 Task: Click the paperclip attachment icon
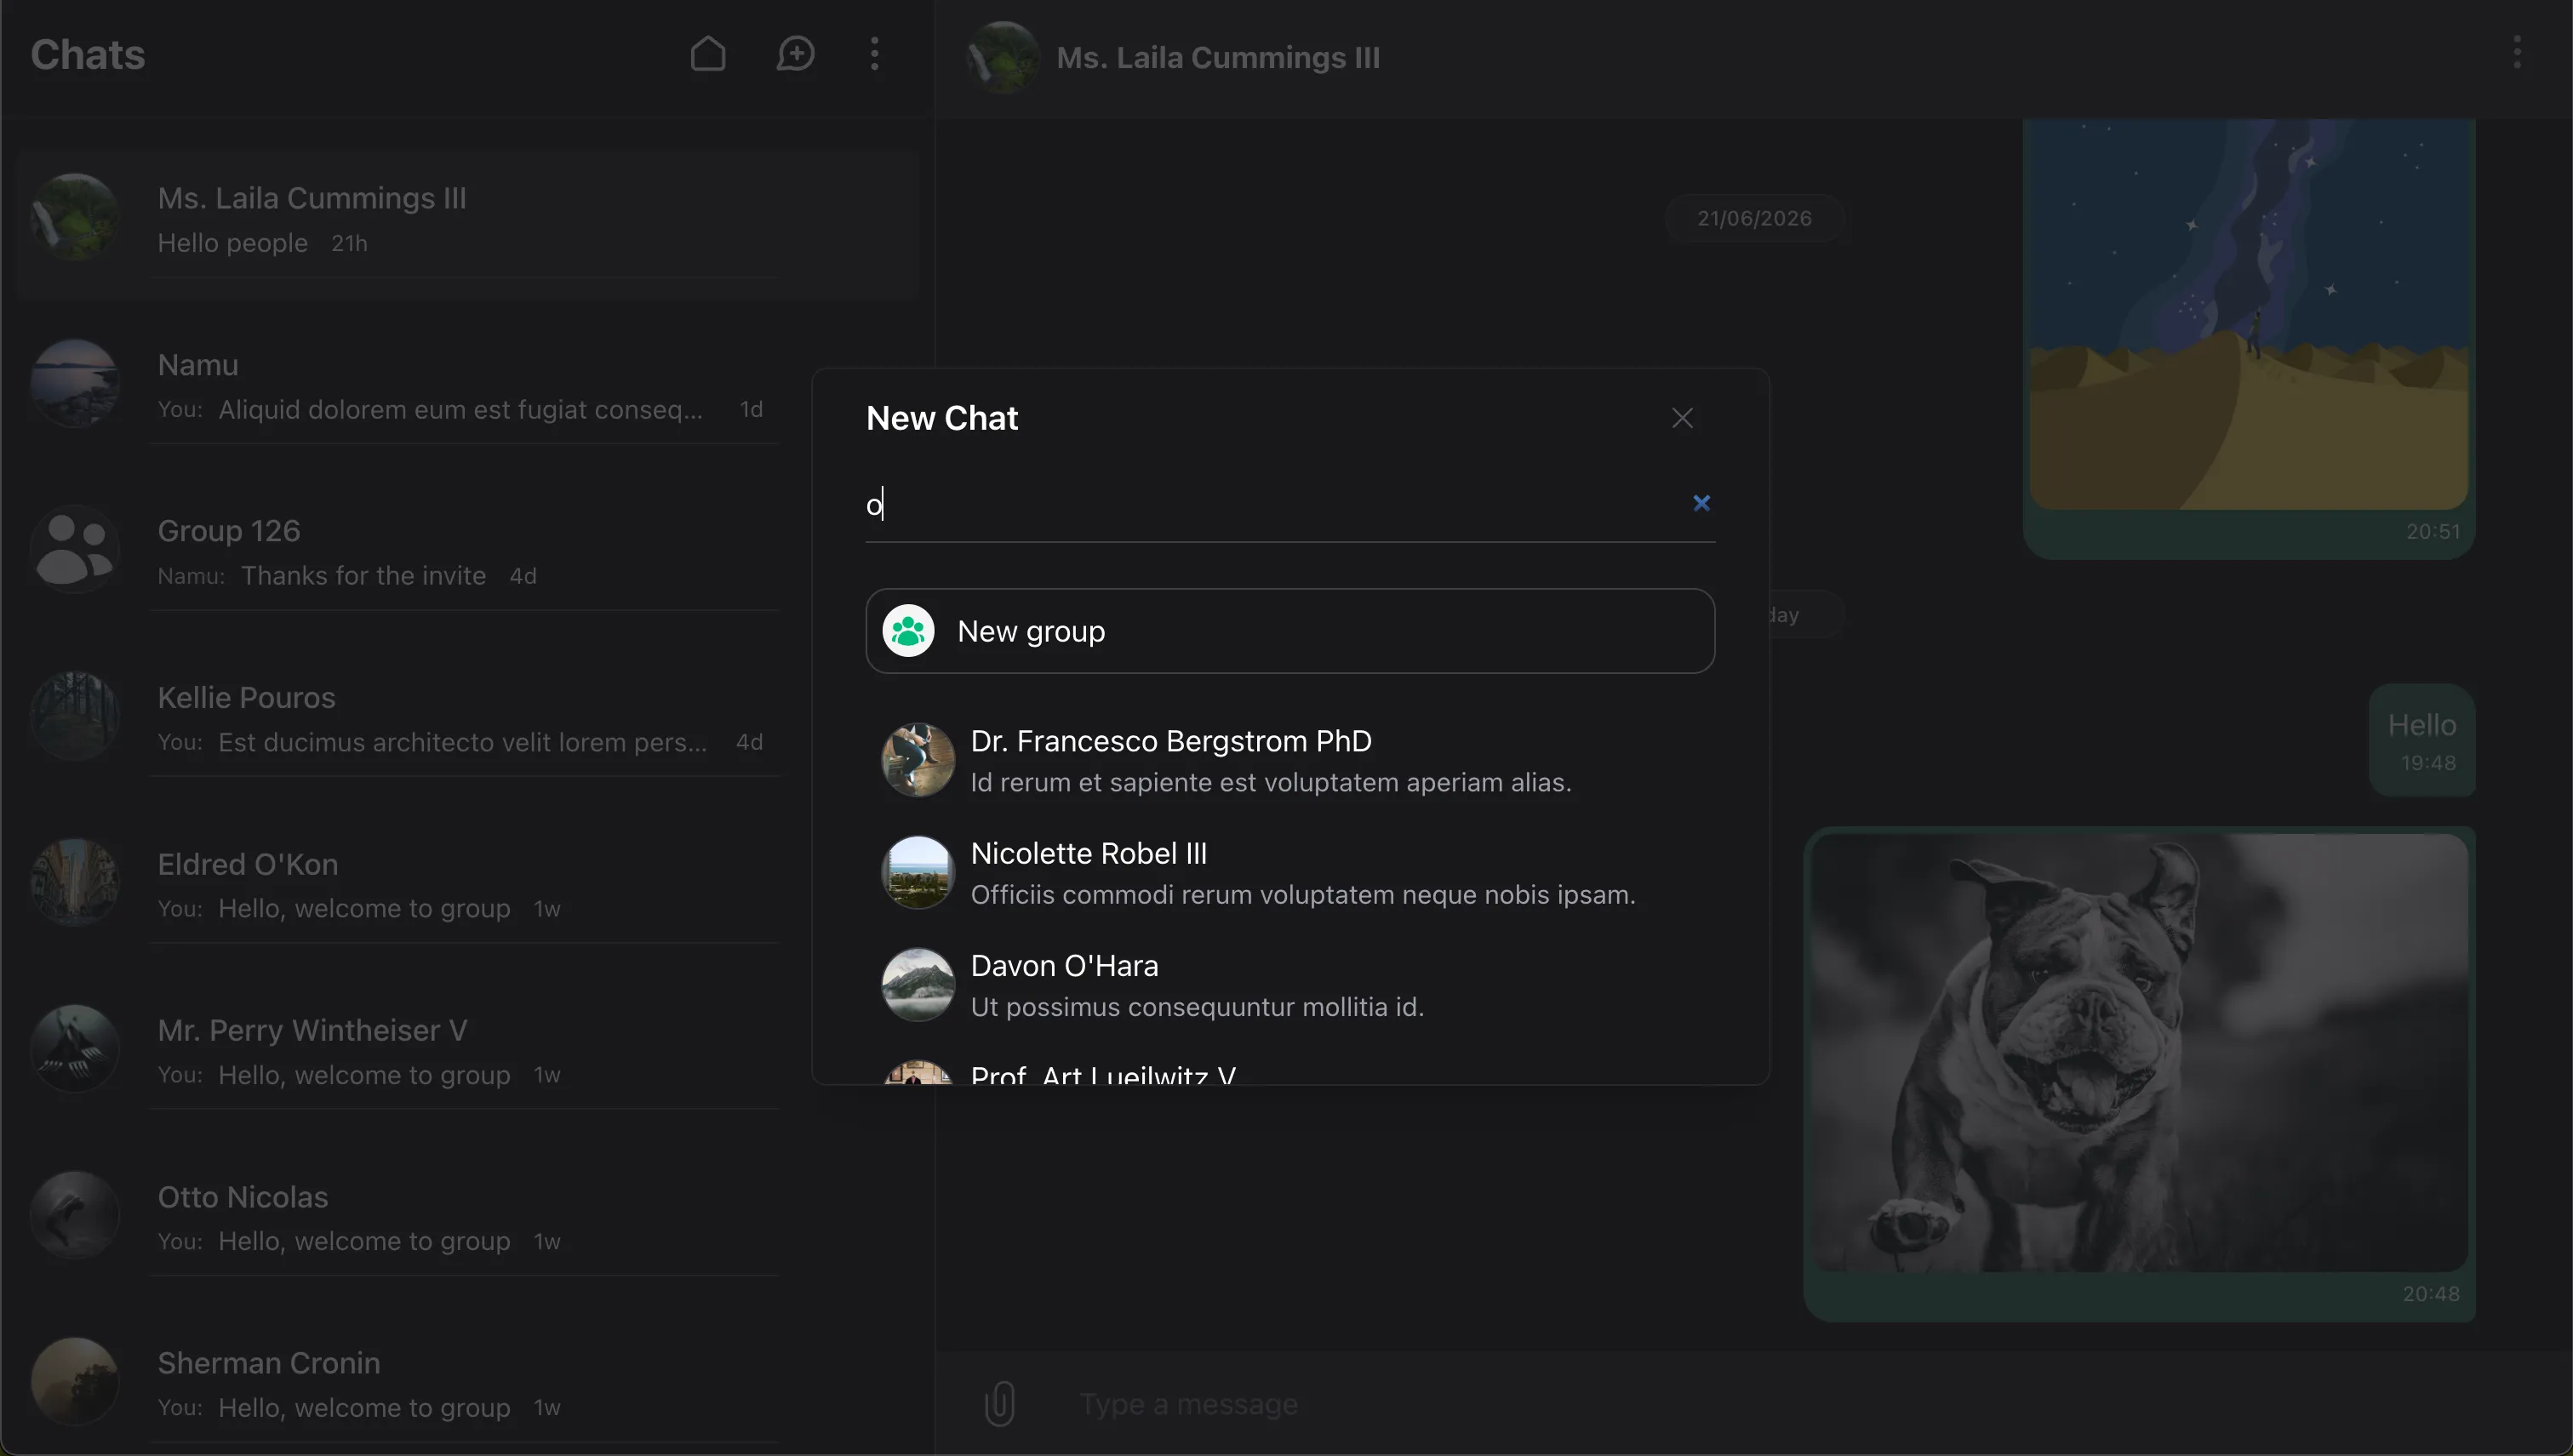pyautogui.click(x=999, y=1403)
